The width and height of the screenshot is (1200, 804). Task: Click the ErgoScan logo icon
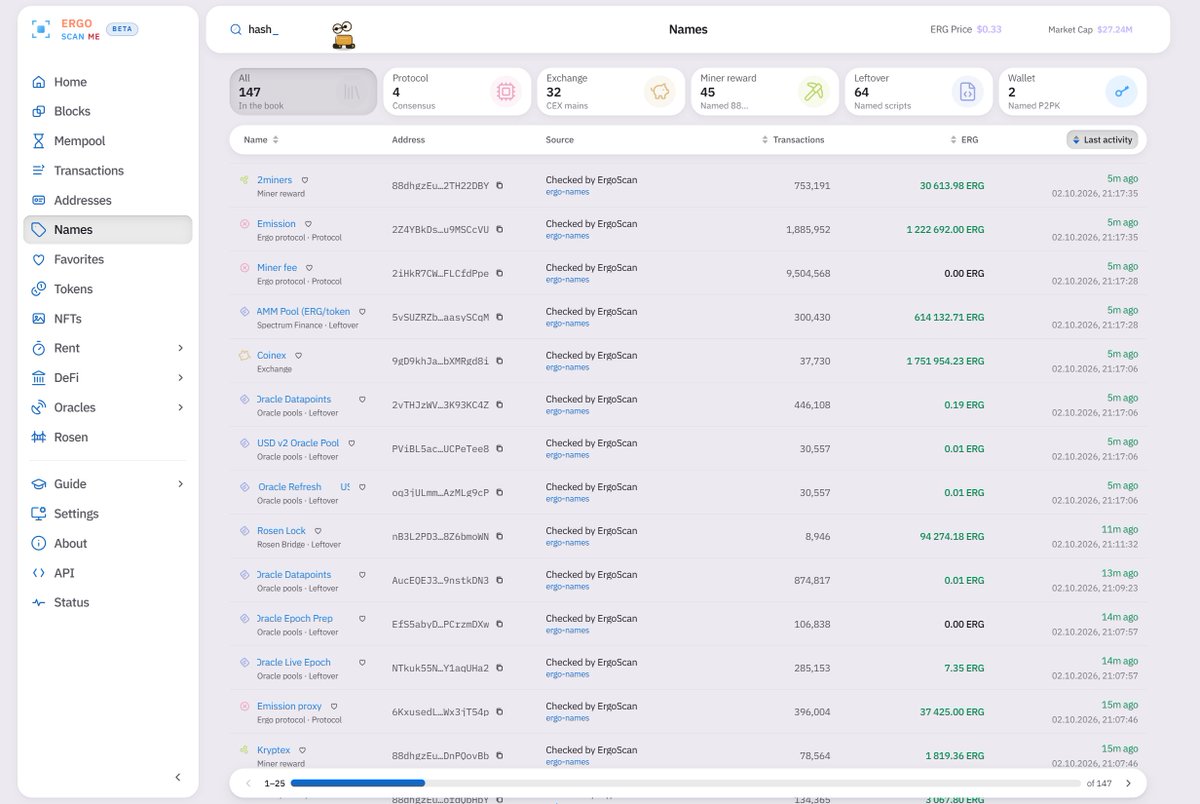(x=41, y=29)
